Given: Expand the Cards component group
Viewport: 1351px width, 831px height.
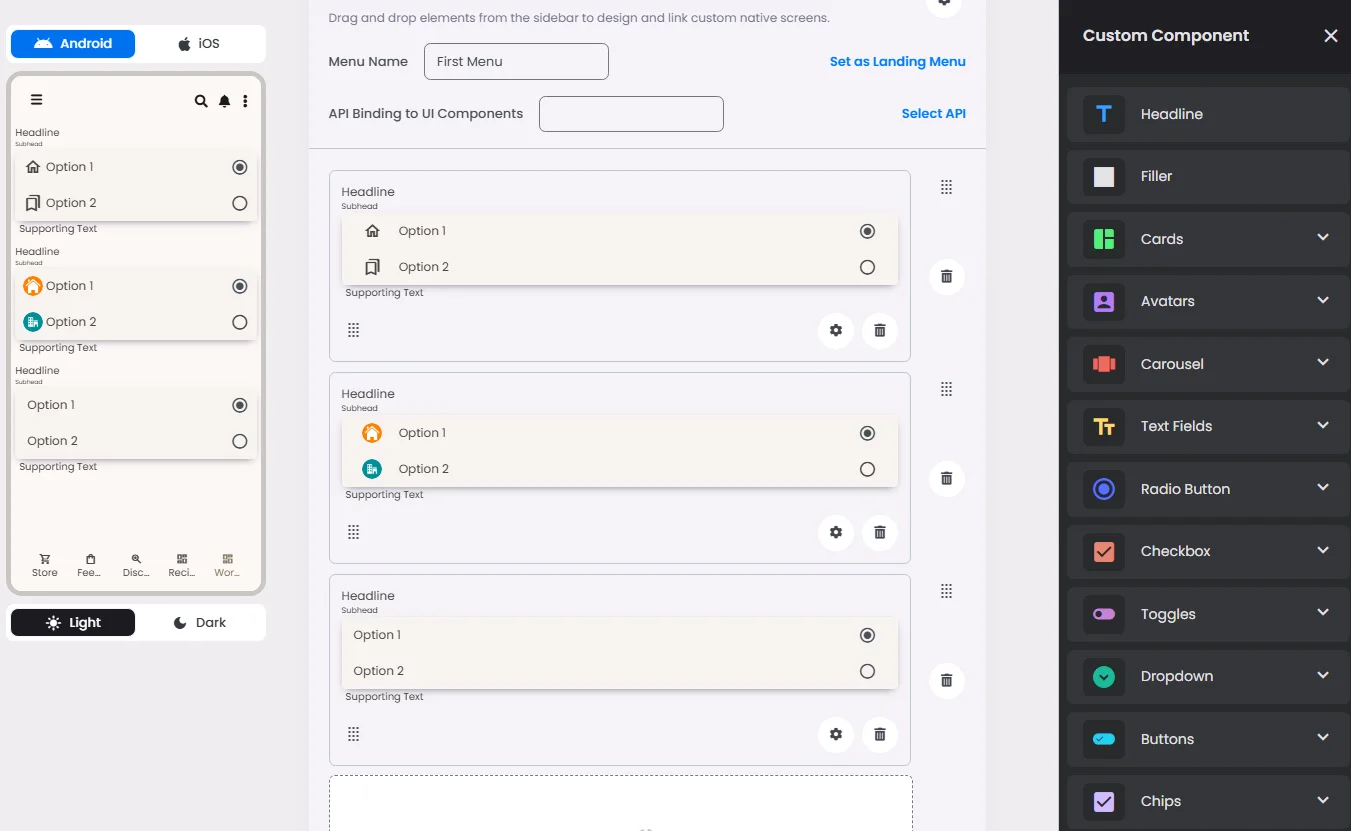Looking at the screenshot, I should (1323, 238).
